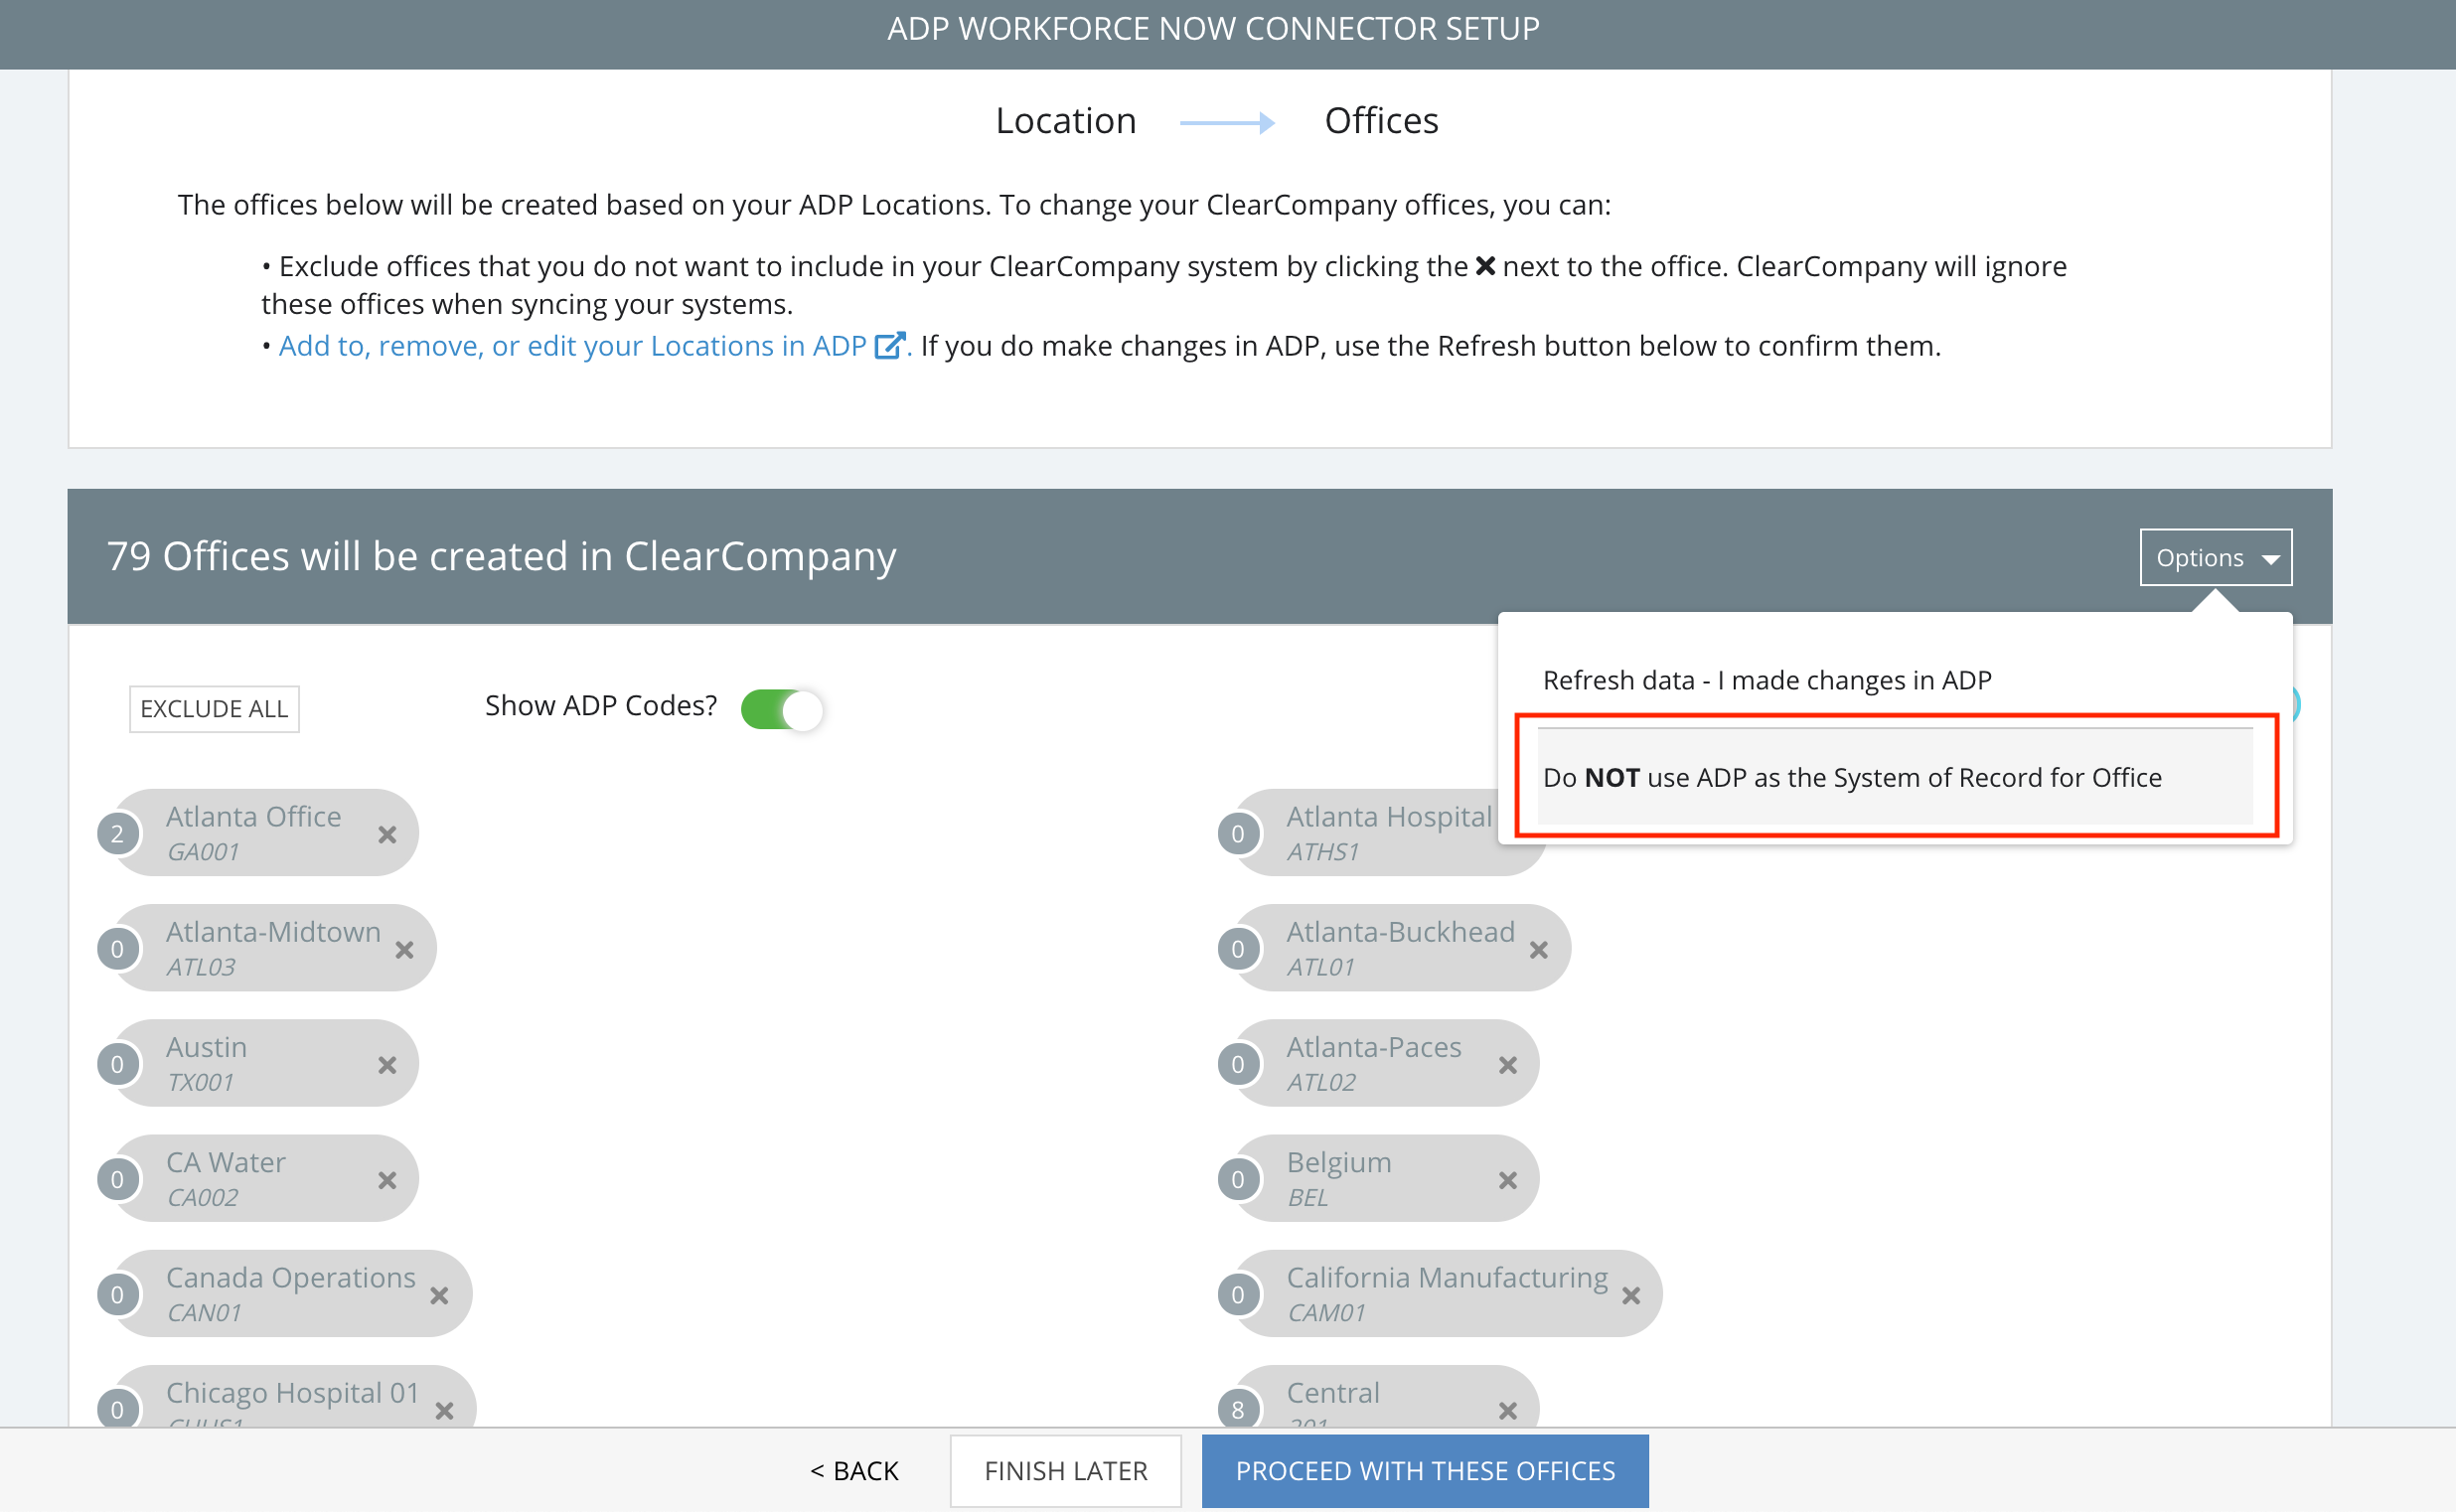Screen dimensions: 2456x1512
Task: Click the zero badge beside Atlanta-Midtown
Action: point(118,948)
